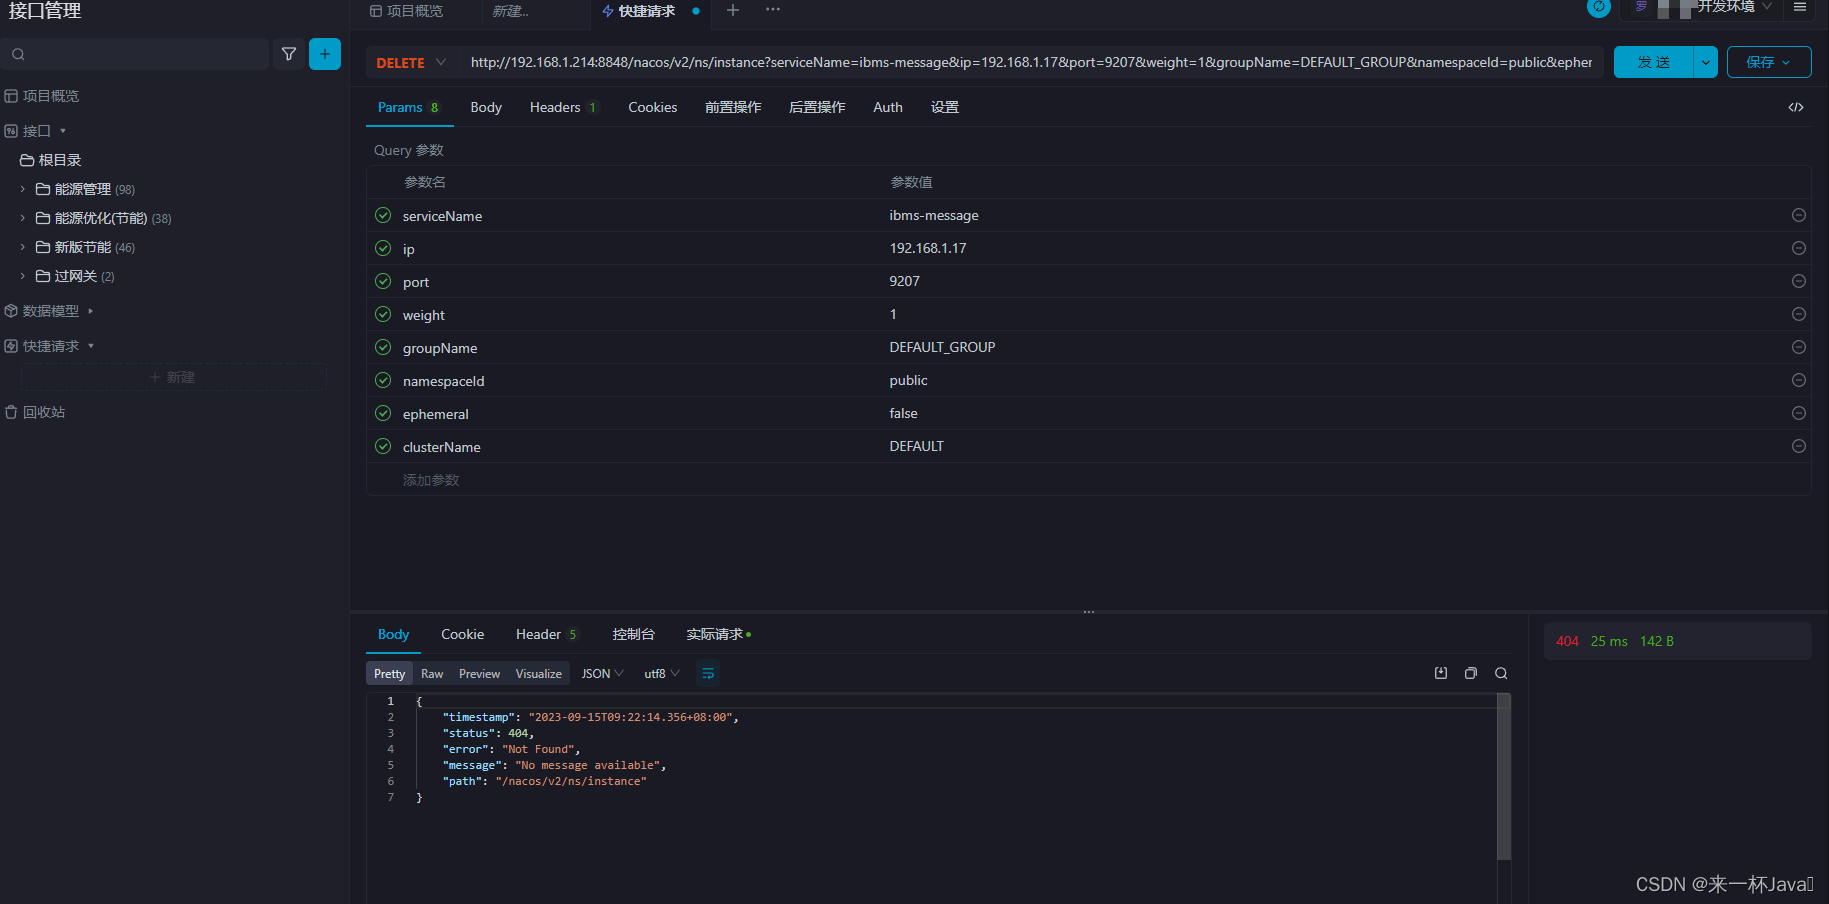This screenshot has height=904, width=1829.
Task: Open the 保存 save dropdown
Action: [1769, 62]
